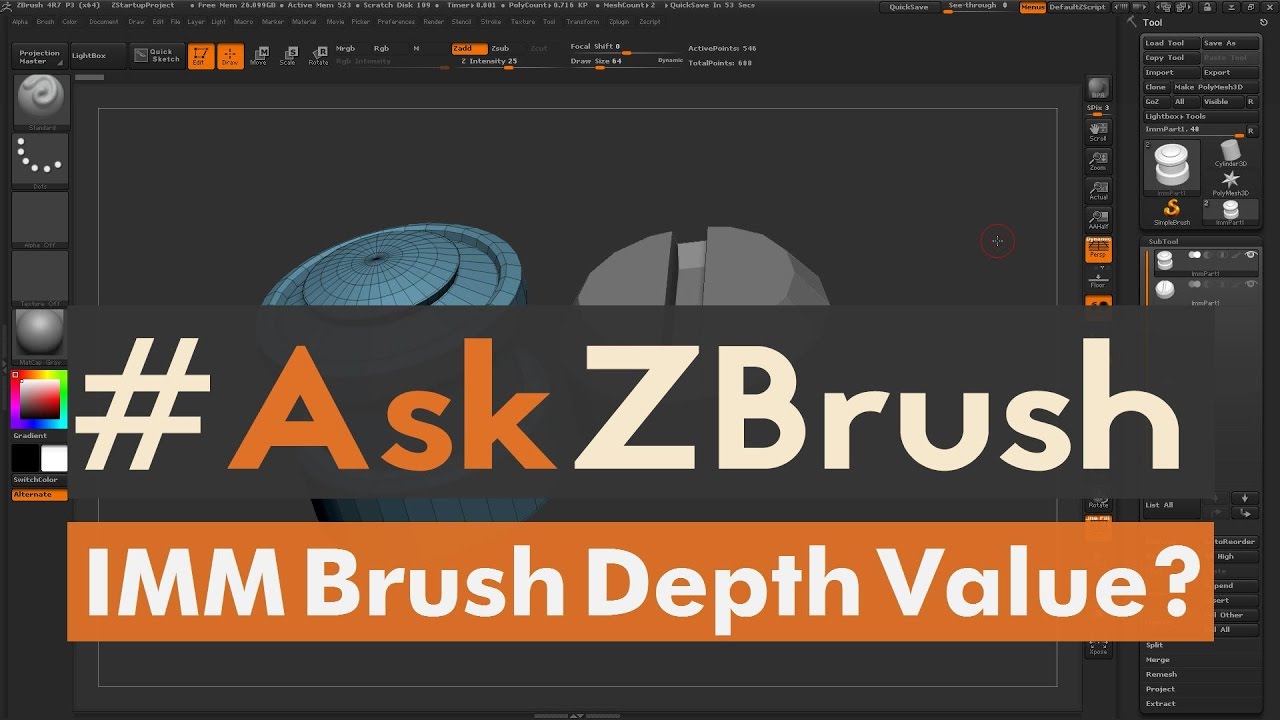Click the GoZ button
The height and width of the screenshot is (720, 1280).
[1156, 102]
